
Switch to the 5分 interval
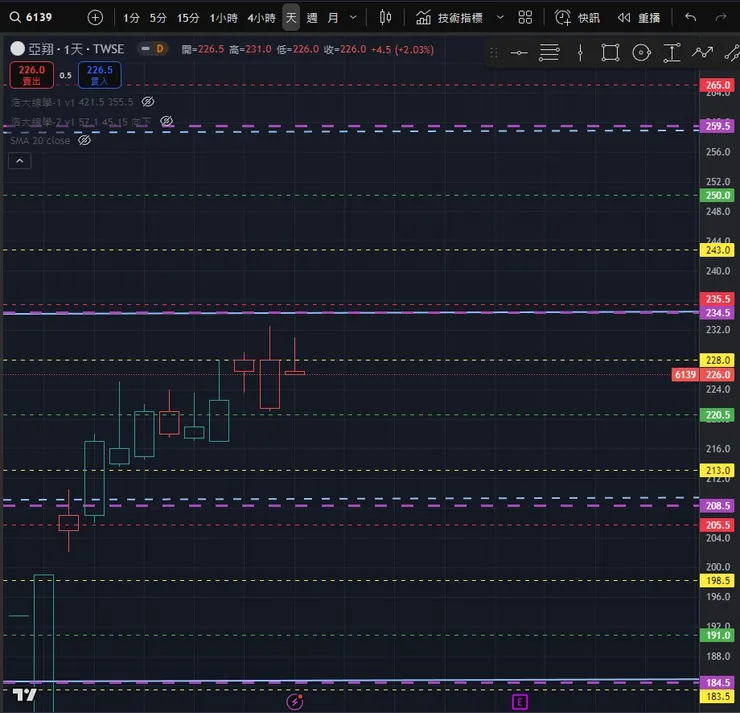[158, 18]
